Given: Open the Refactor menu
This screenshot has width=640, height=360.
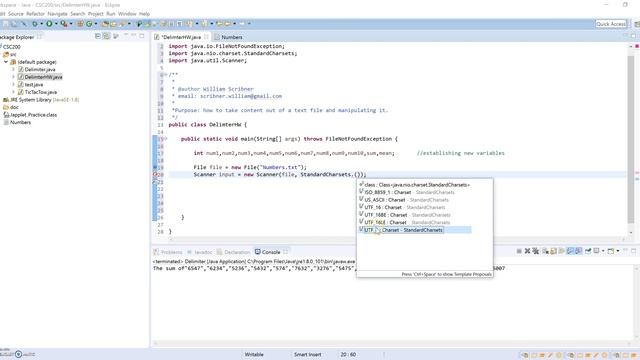Looking at the screenshot, I should coord(36,14).
